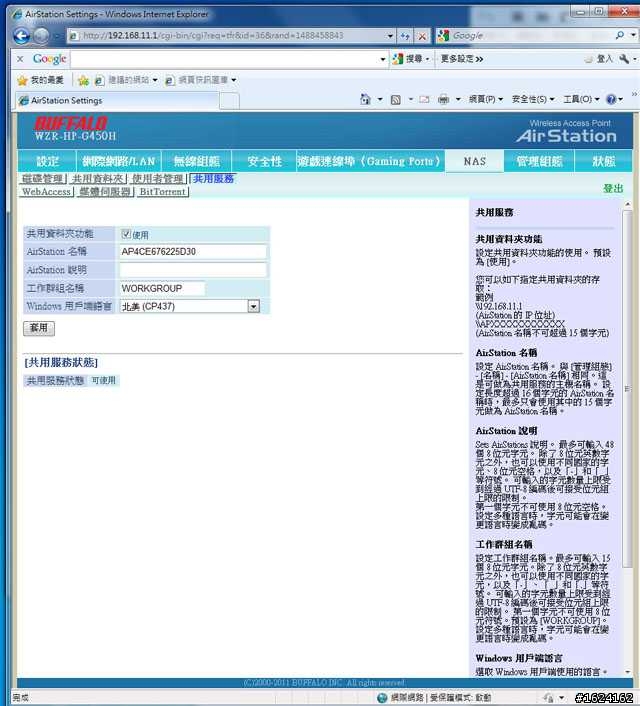Open the Windows client language dropdown
The image size is (640, 706).
254,307
